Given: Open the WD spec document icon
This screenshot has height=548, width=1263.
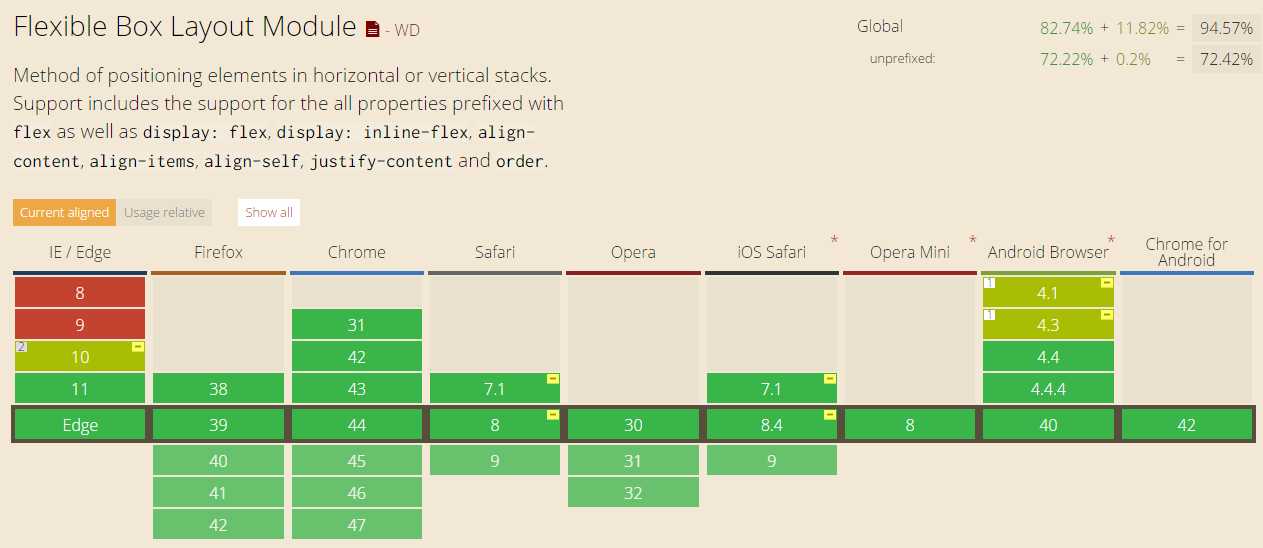Looking at the screenshot, I should 373,29.
